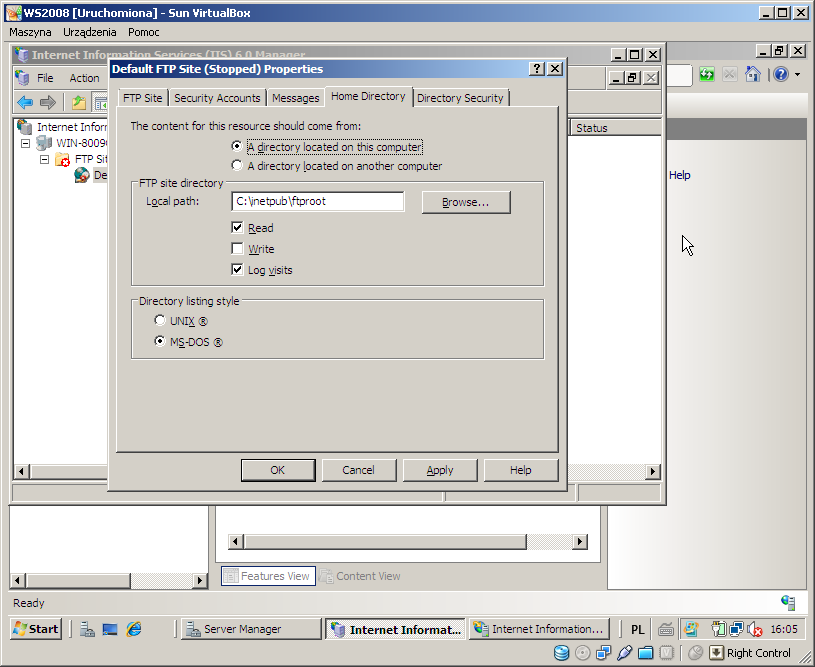Click the blue Back arrow in IIS 6.0 Manager

pyautogui.click(x=25, y=102)
